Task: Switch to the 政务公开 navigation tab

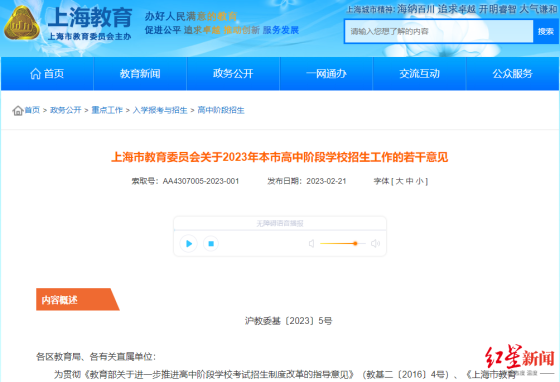Action: tap(233, 74)
